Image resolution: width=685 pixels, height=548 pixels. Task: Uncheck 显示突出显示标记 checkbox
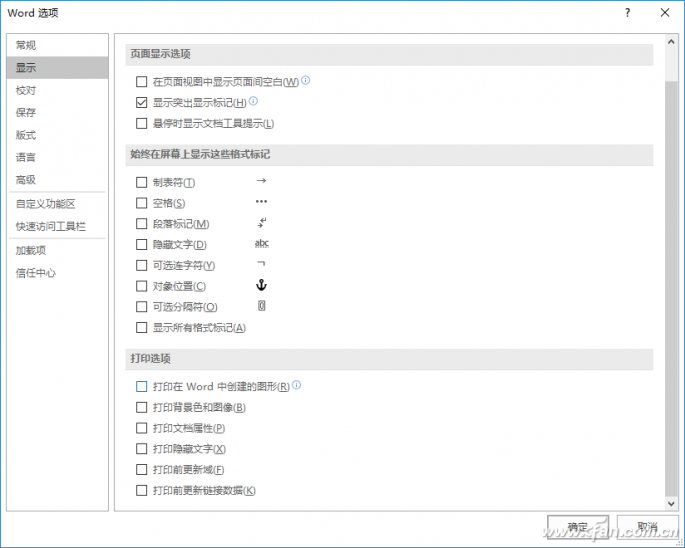point(141,102)
